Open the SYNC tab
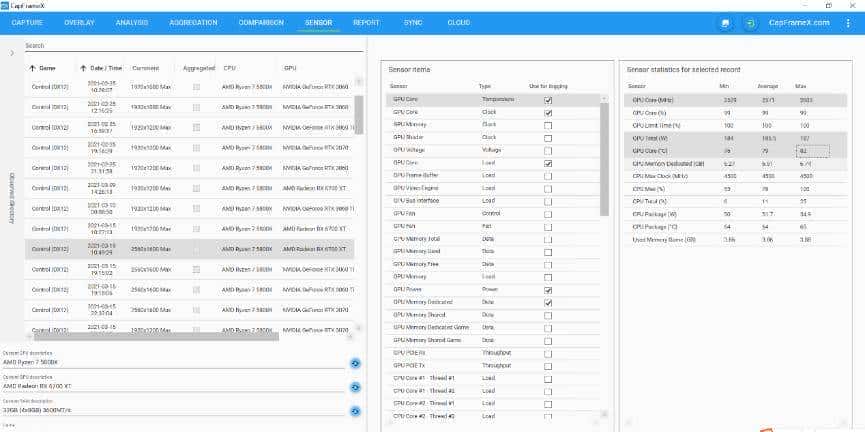This screenshot has height=432, width=865. [413, 23]
